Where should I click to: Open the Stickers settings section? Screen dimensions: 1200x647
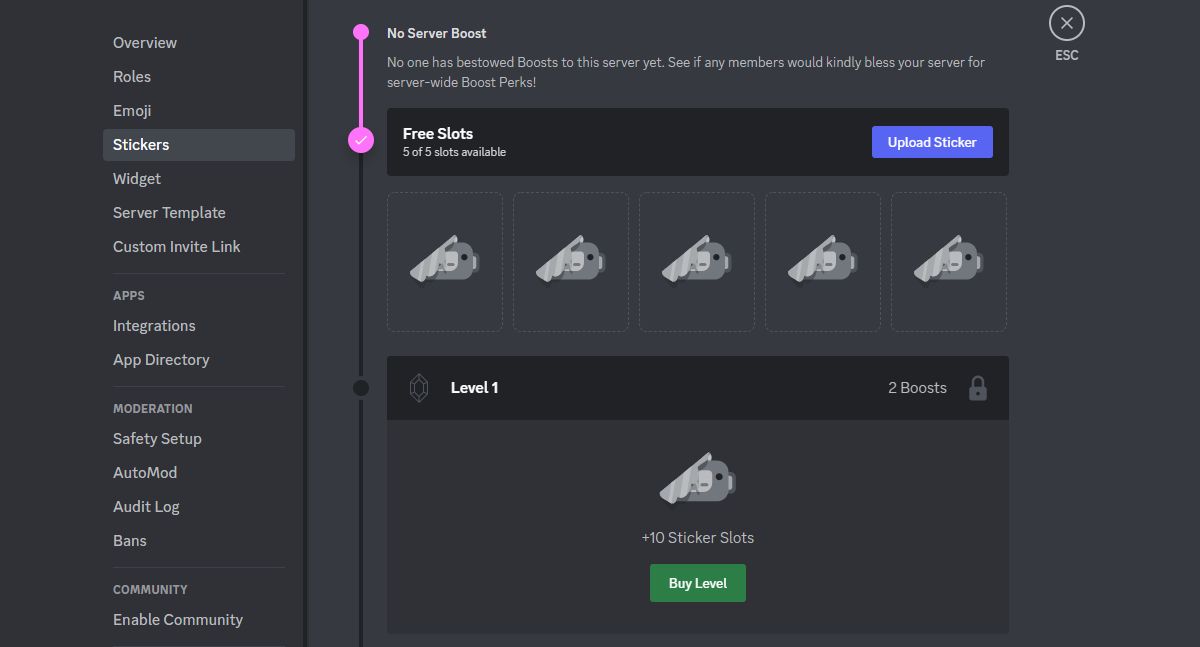[x=141, y=144]
